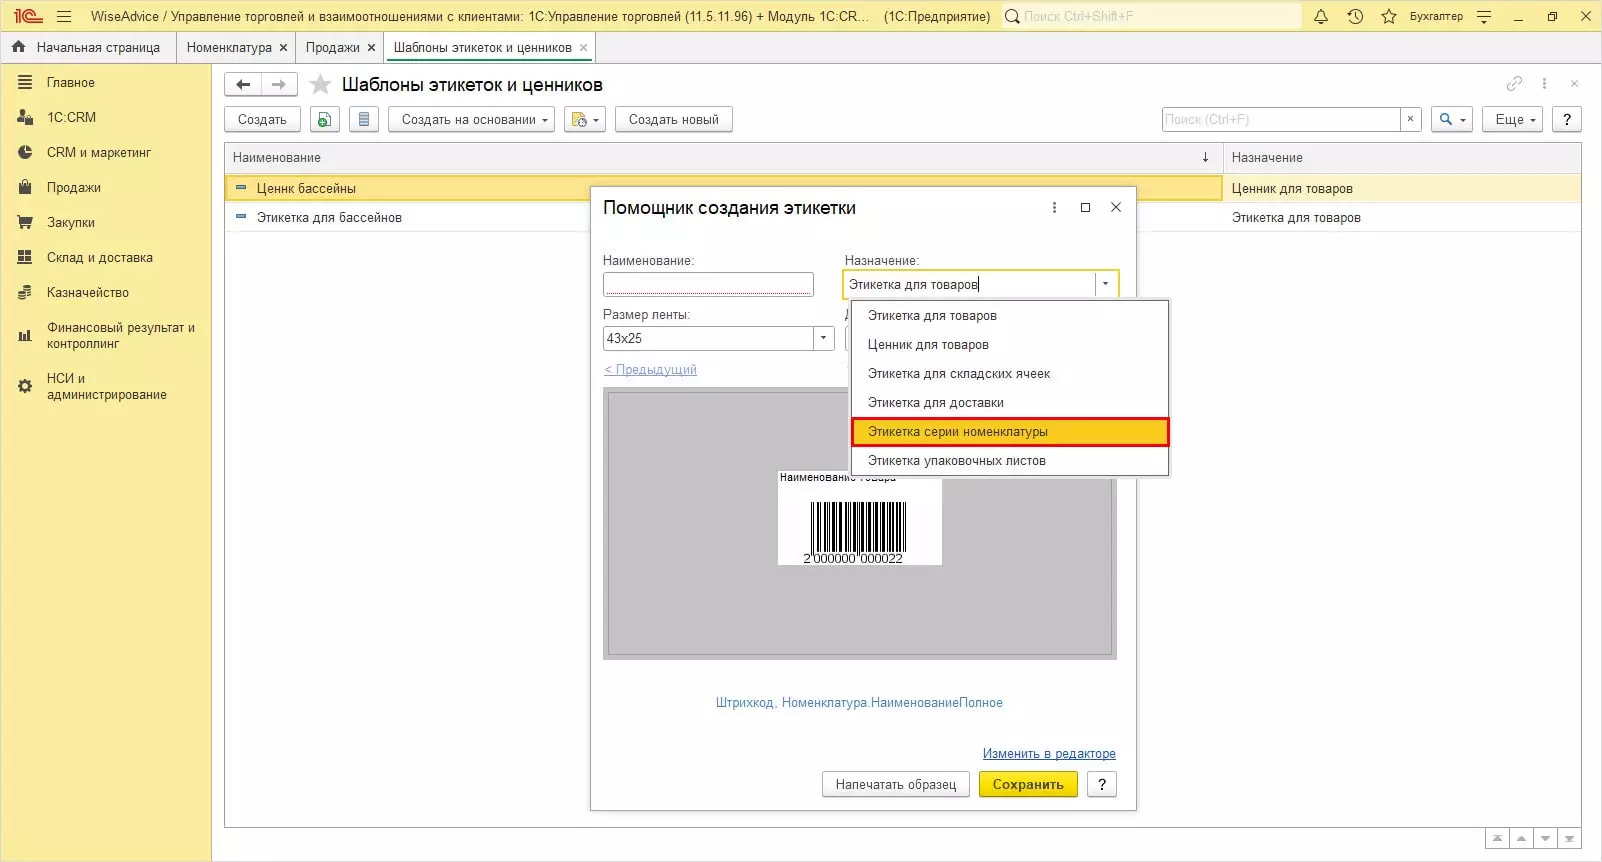The image size is (1602, 862).
Task: Move up one record arrow
Action: [x=1521, y=838]
